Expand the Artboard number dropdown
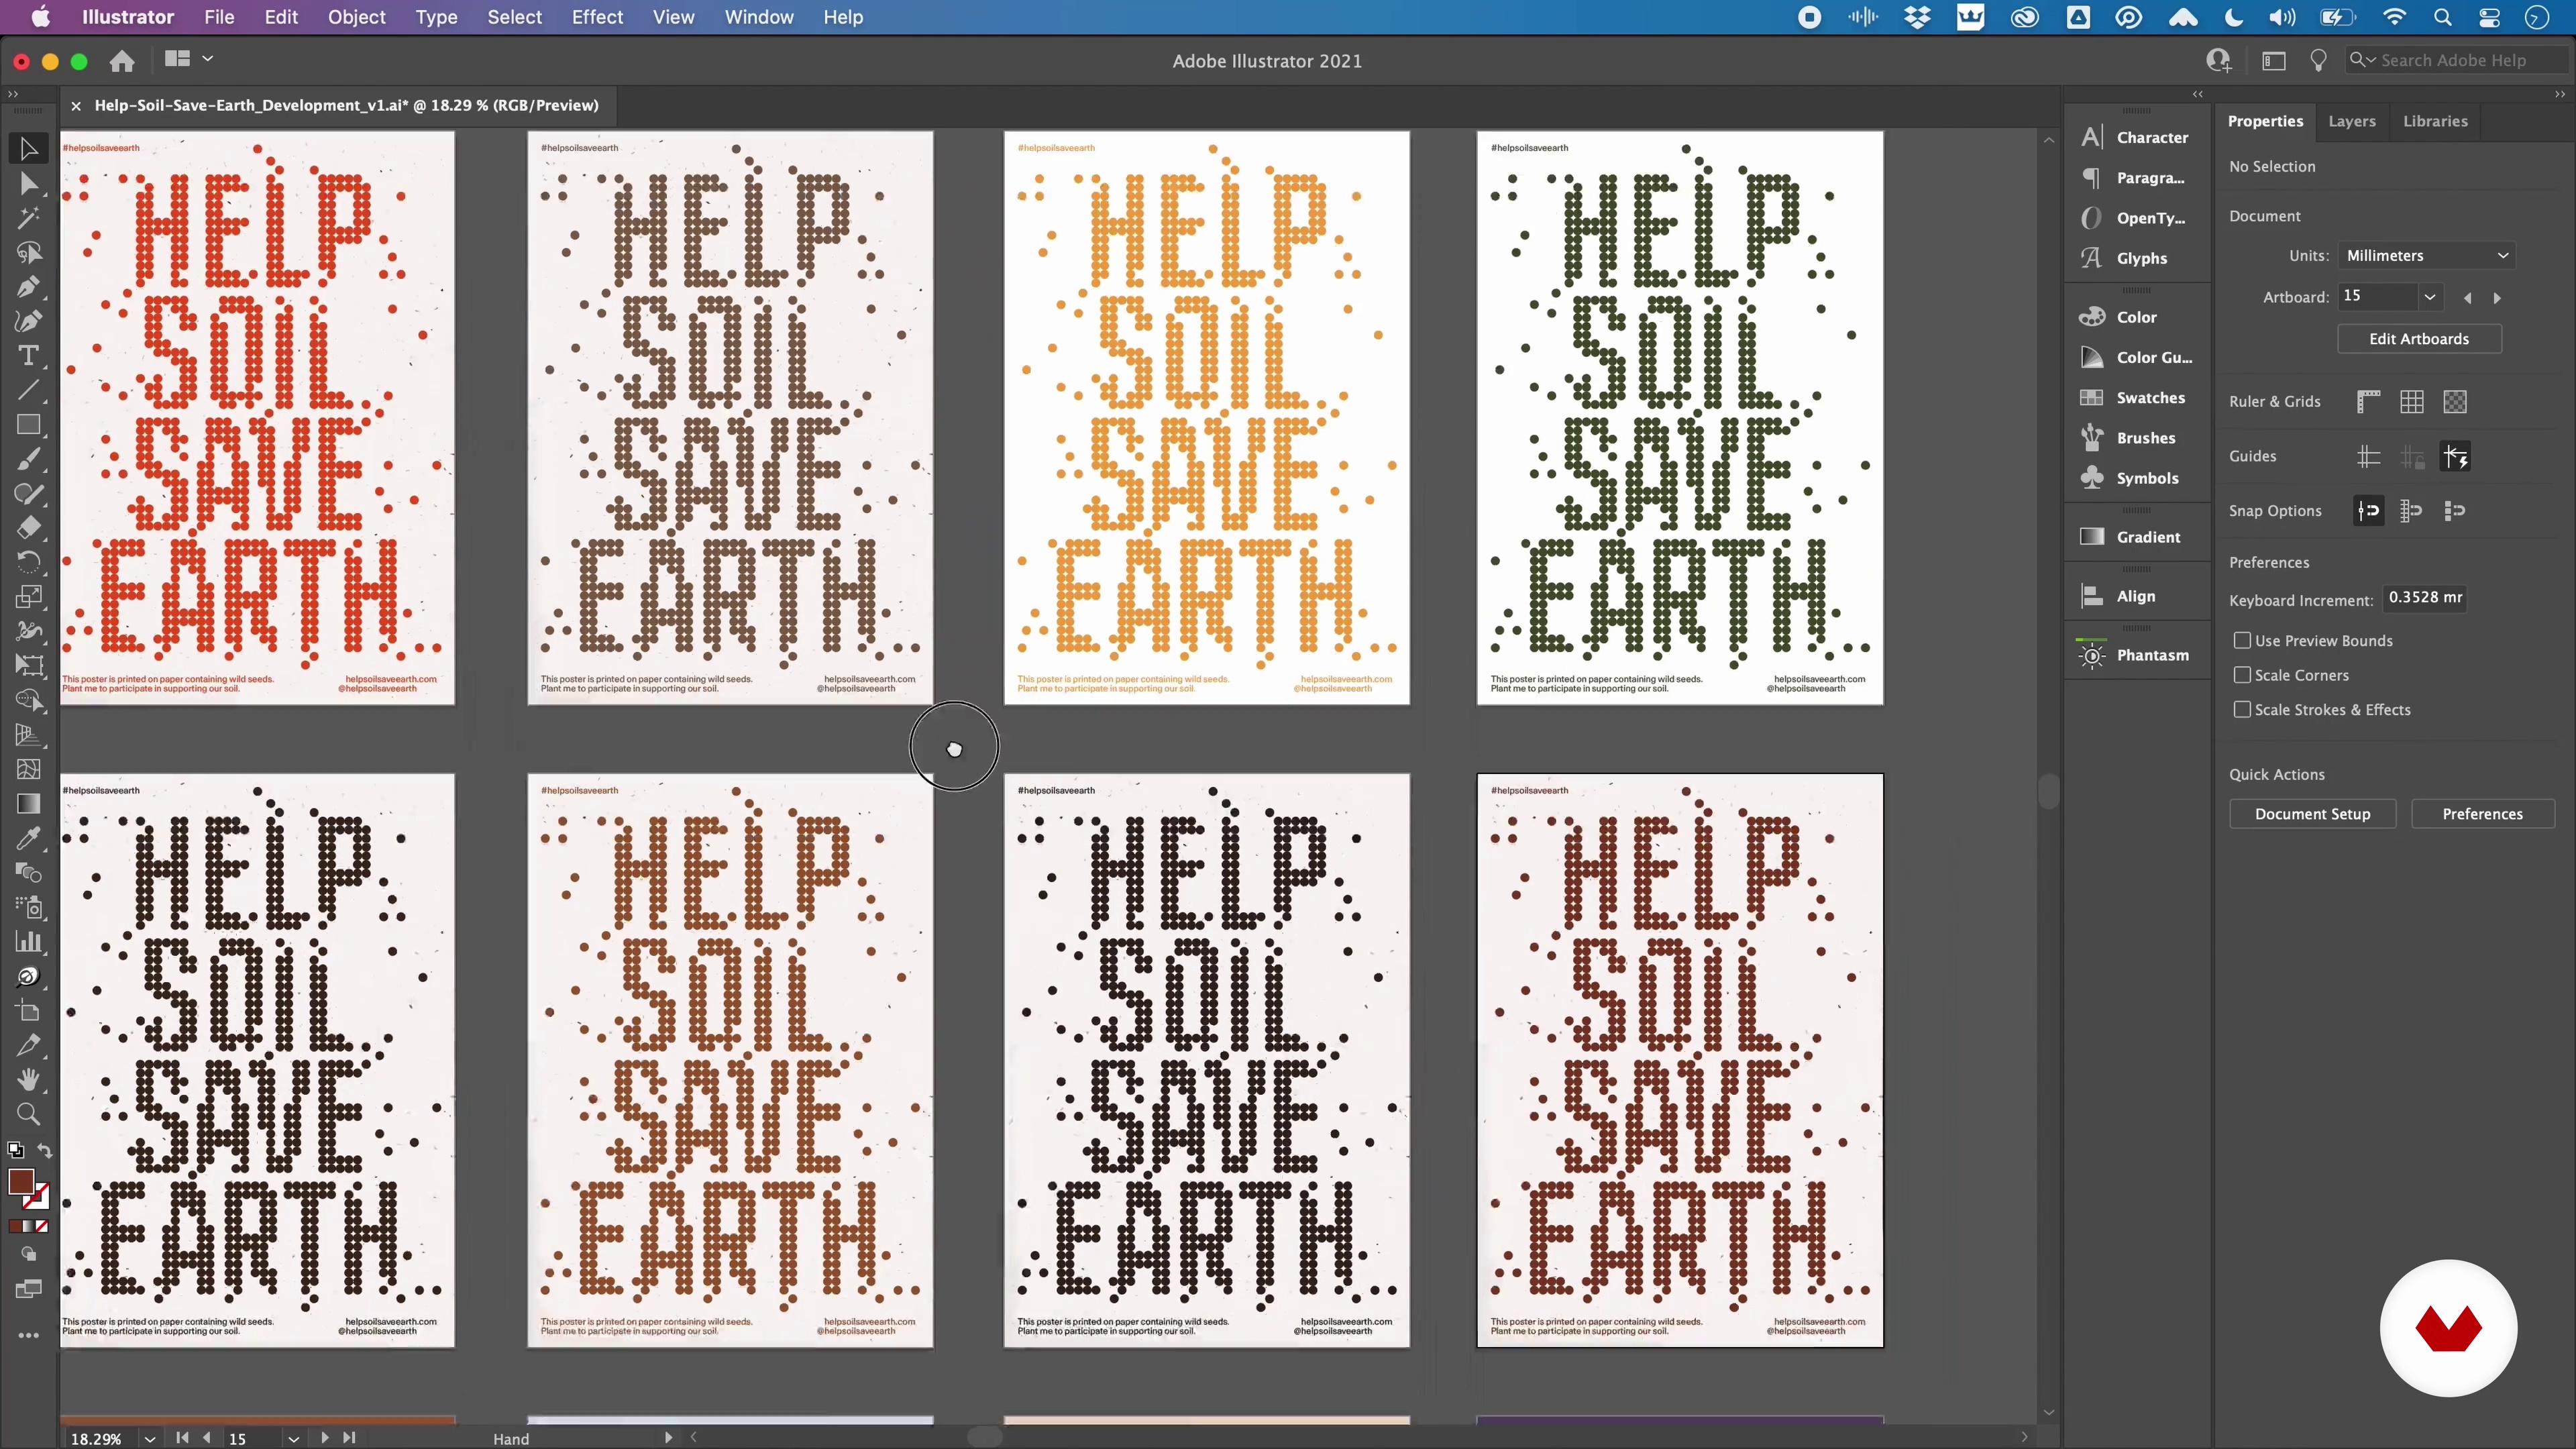Image resolution: width=2576 pixels, height=1449 pixels. coord(2429,297)
